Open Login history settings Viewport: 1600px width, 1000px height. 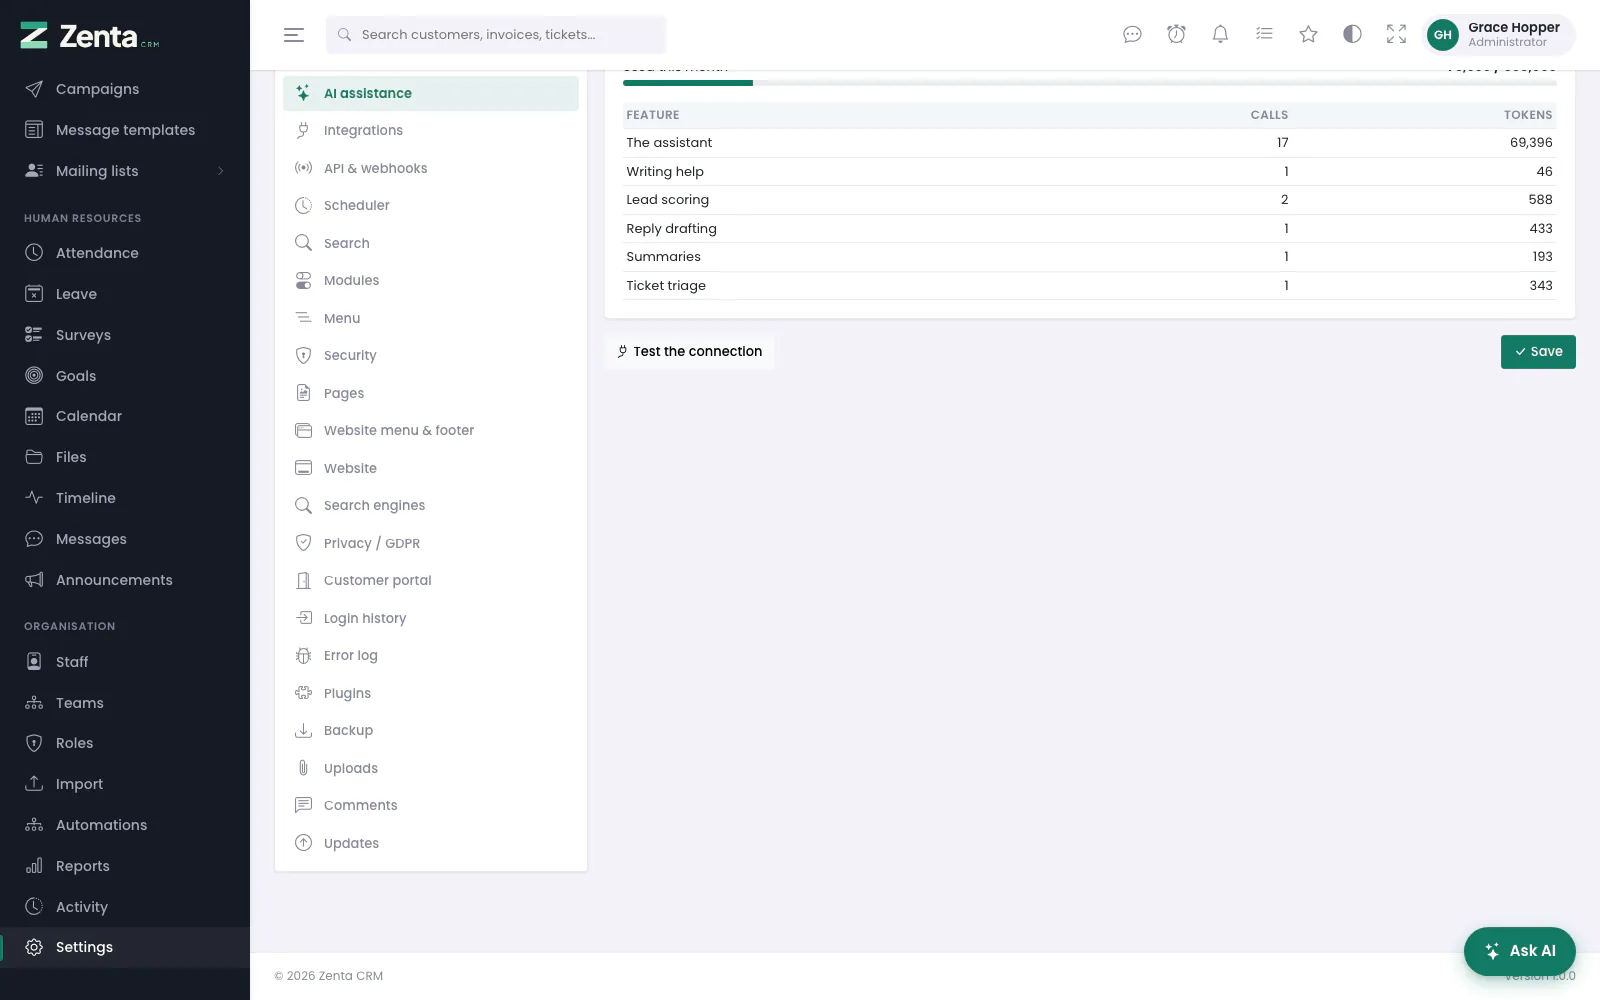pyautogui.click(x=431, y=618)
